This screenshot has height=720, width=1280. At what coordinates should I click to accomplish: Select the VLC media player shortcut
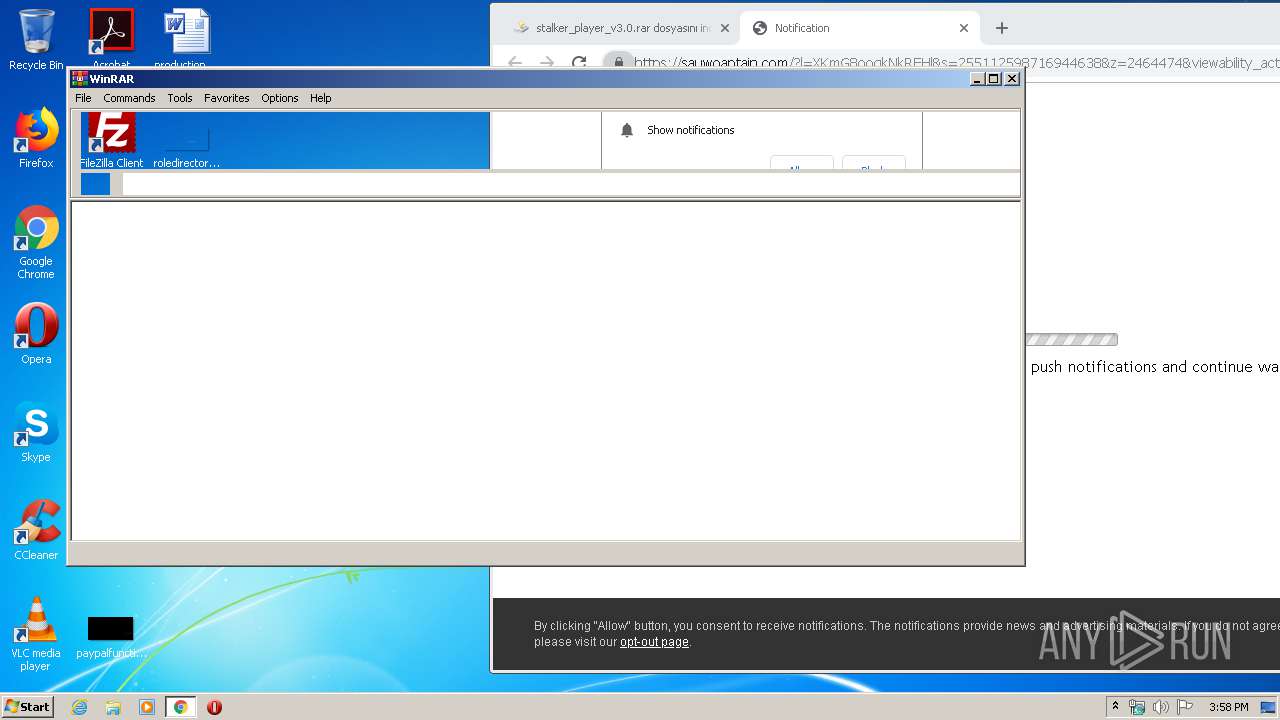click(x=36, y=634)
